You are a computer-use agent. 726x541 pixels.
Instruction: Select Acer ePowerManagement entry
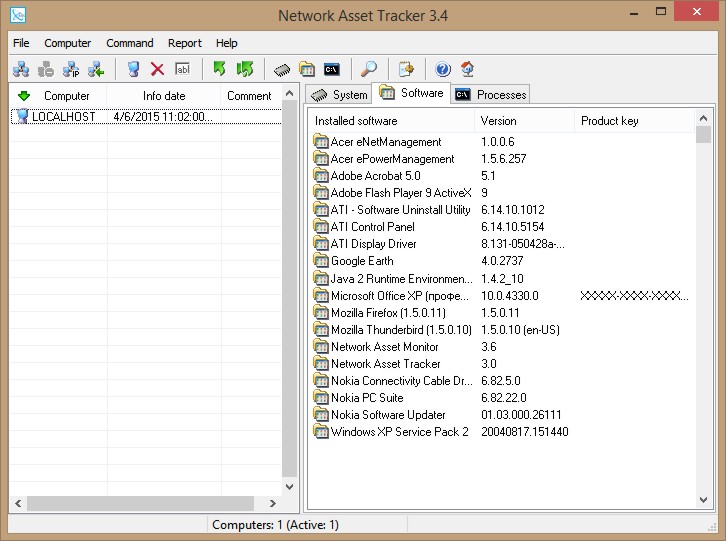click(x=393, y=159)
